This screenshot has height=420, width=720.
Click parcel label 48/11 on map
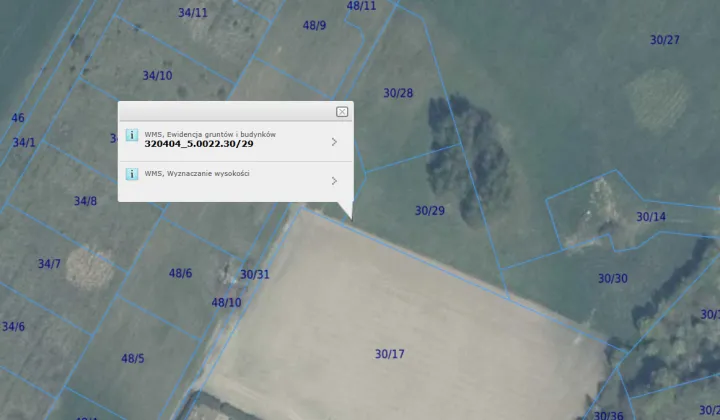pos(361,6)
